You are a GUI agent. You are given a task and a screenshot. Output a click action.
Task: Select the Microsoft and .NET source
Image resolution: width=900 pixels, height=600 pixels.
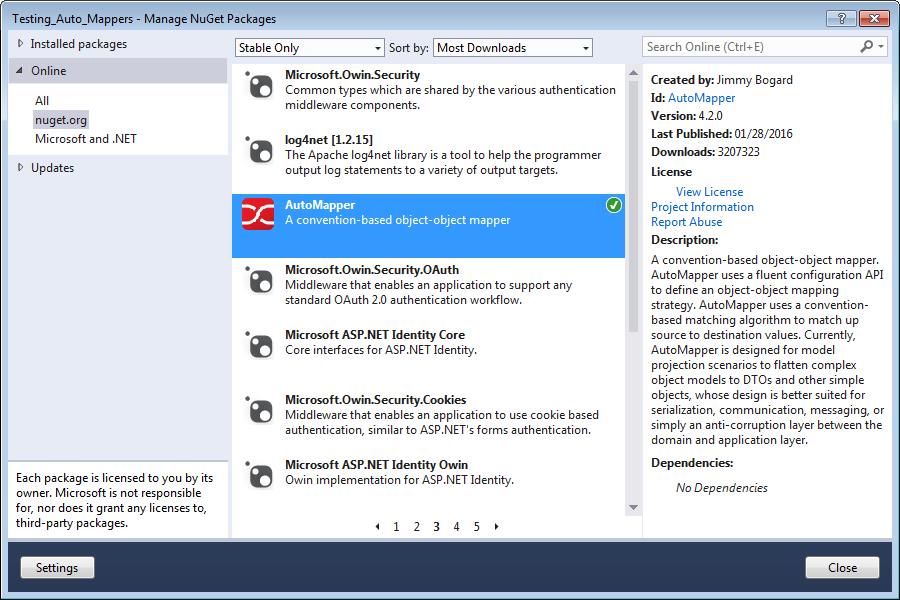86,139
